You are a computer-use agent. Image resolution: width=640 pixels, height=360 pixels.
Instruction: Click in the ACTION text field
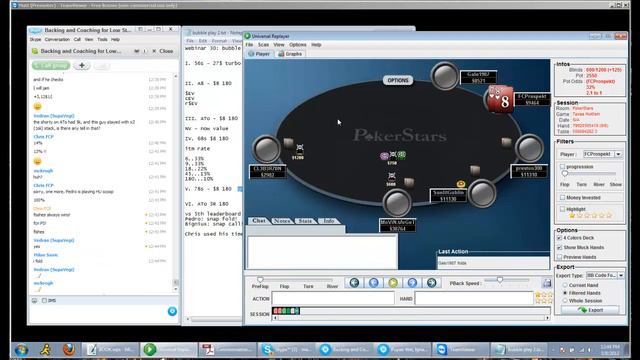[x=333, y=298]
